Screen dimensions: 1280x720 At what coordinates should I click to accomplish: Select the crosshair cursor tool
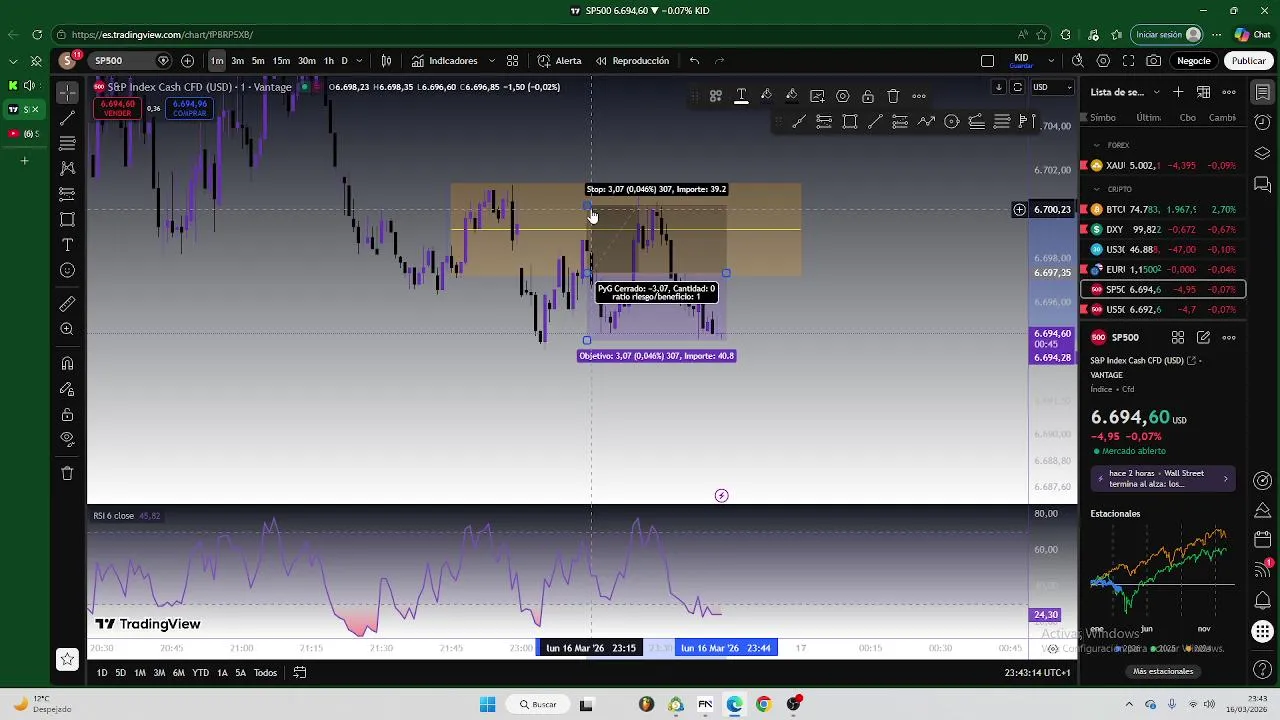coord(67,93)
